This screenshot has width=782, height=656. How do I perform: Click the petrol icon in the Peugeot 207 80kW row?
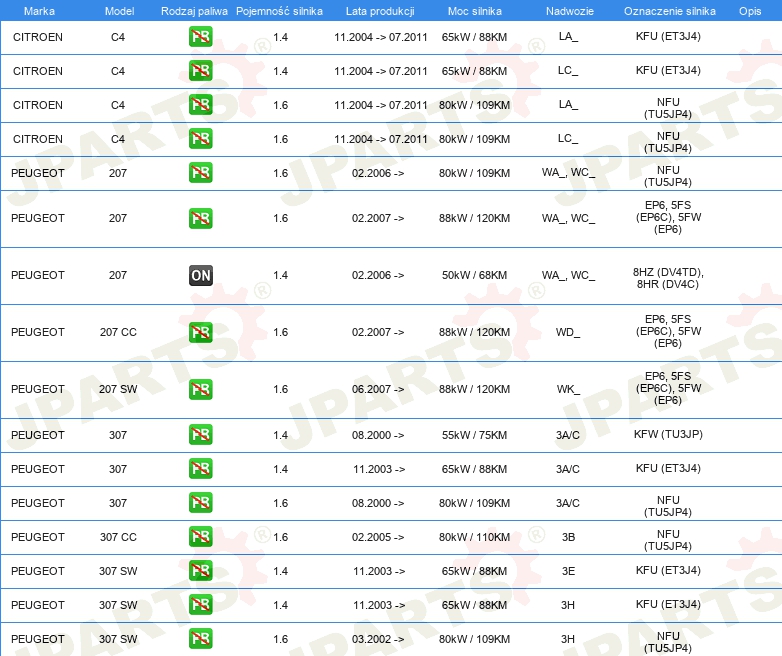[200, 173]
